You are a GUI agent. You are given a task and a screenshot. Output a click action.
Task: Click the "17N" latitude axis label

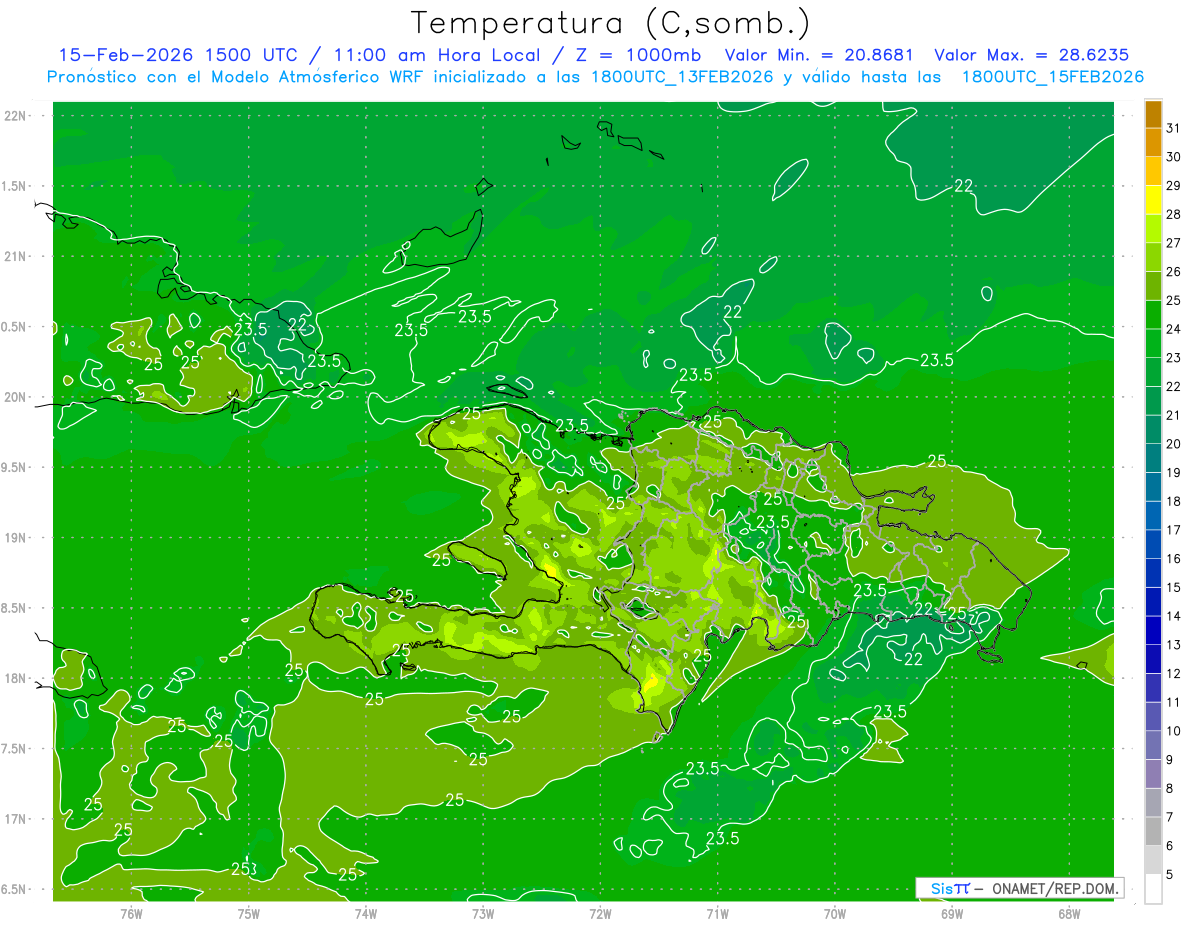(16, 819)
